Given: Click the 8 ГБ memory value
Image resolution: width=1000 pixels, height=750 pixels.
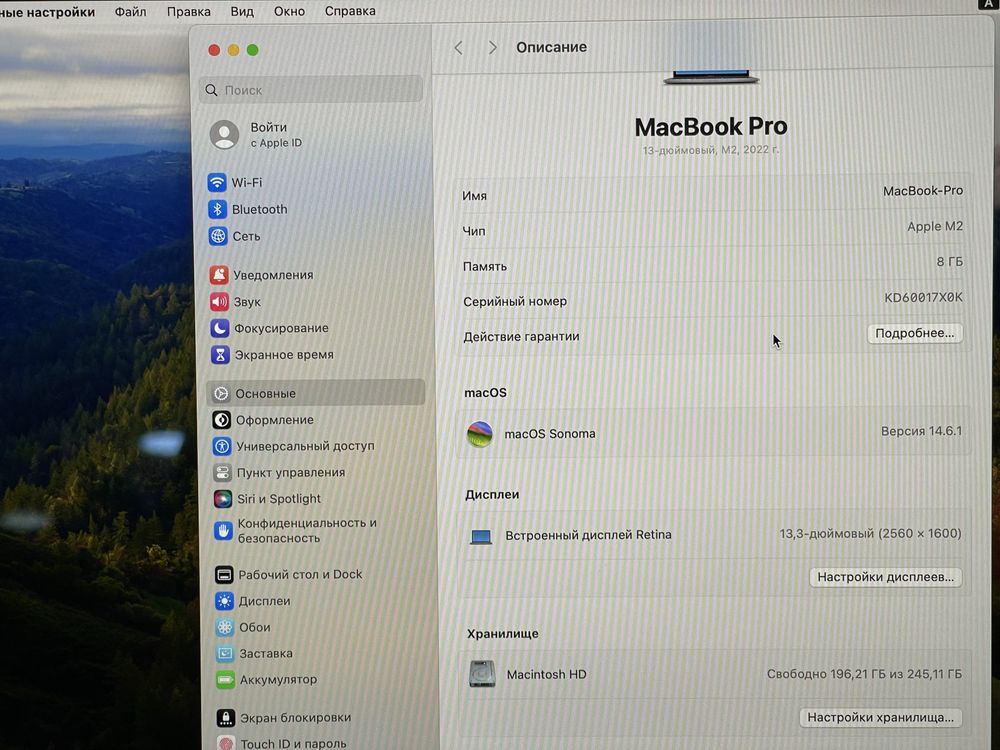Looking at the screenshot, I should tap(950, 261).
